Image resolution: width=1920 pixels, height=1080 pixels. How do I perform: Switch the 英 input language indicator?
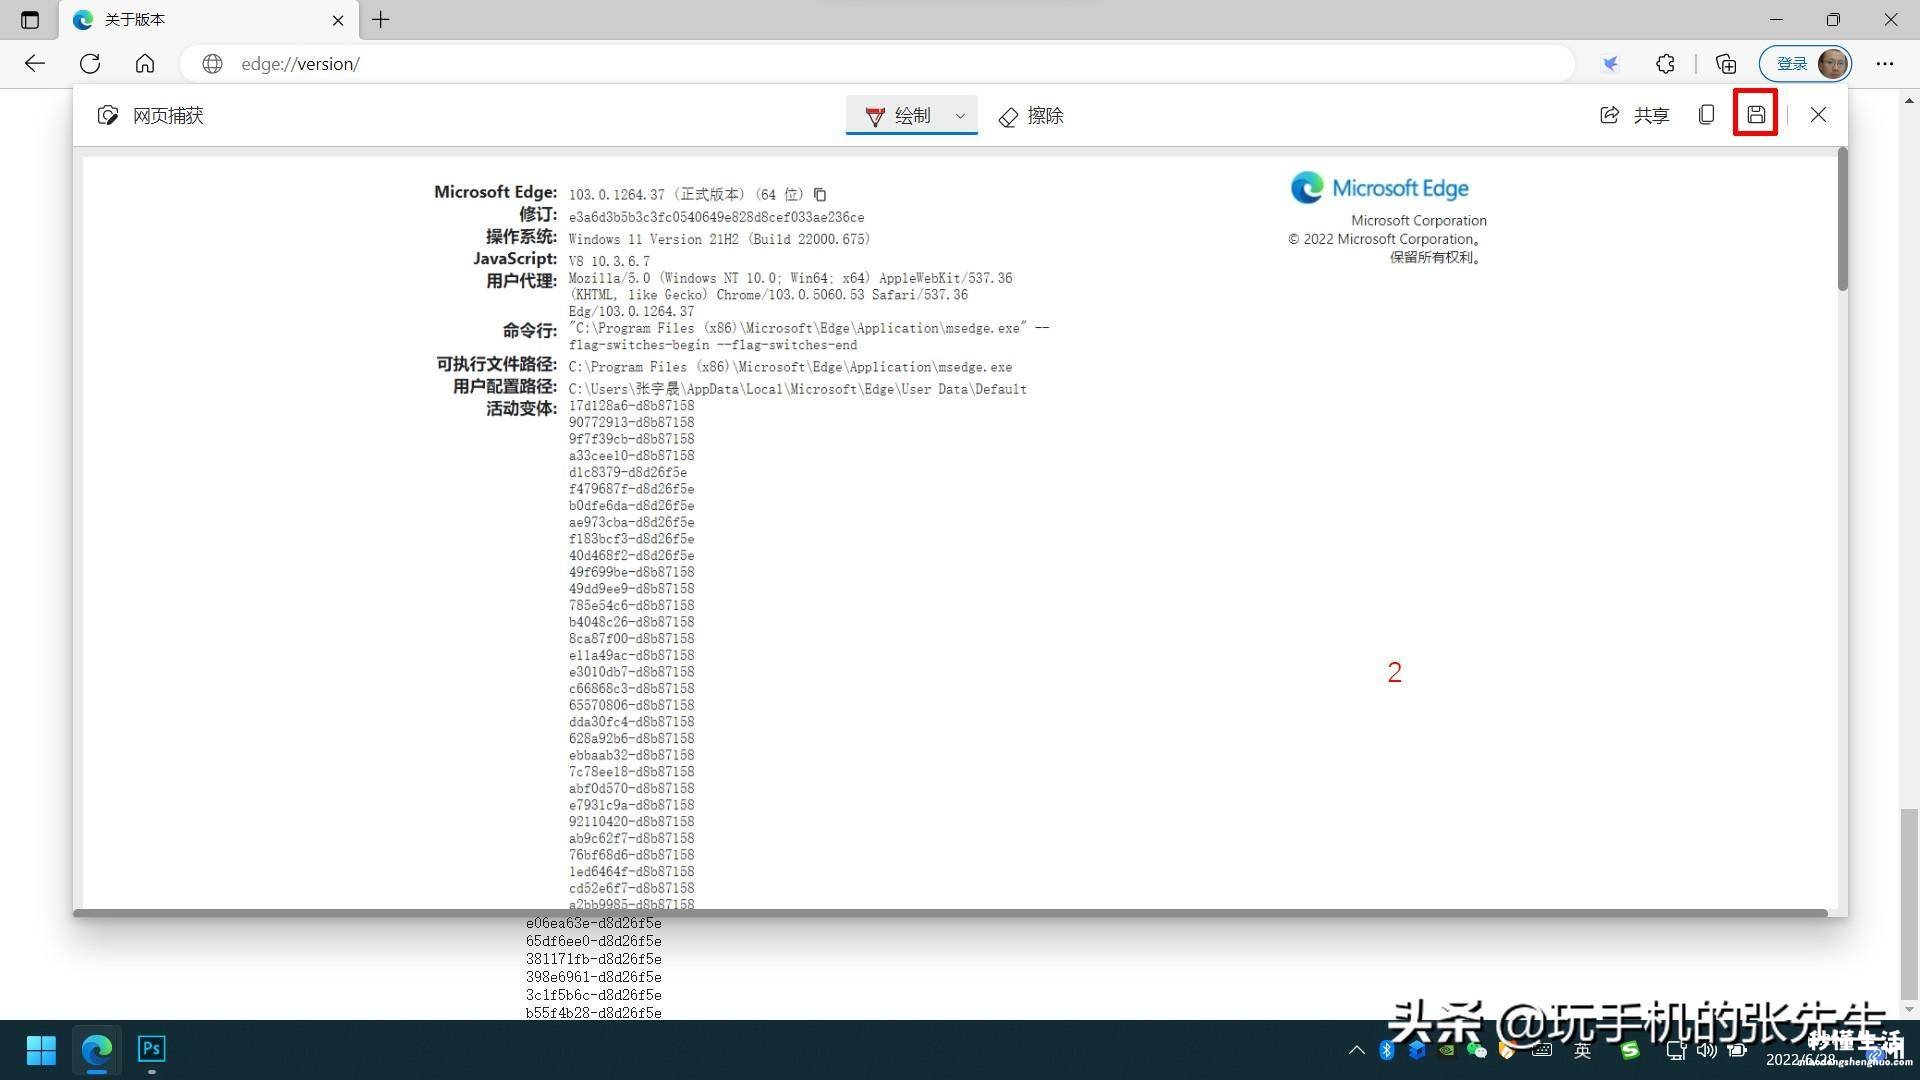coord(1582,1050)
